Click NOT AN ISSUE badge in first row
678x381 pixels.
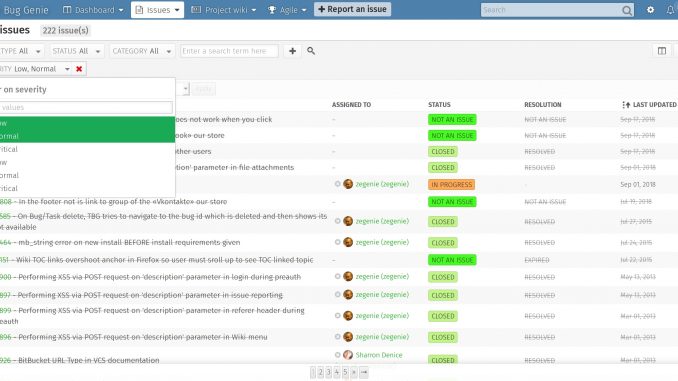[x=452, y=119]
